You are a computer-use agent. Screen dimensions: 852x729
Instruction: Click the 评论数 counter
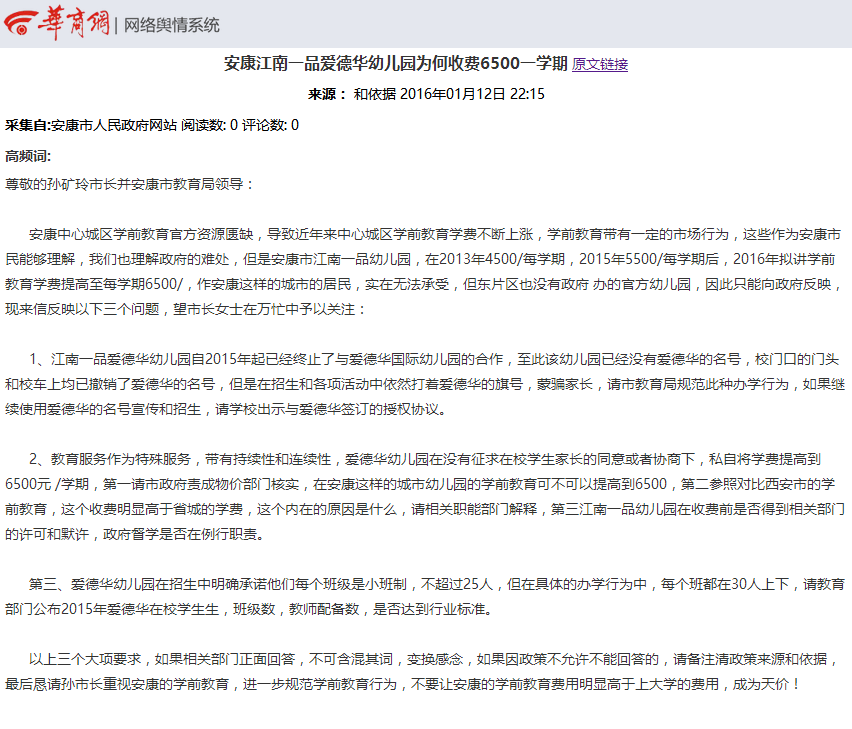pos(270,125)
